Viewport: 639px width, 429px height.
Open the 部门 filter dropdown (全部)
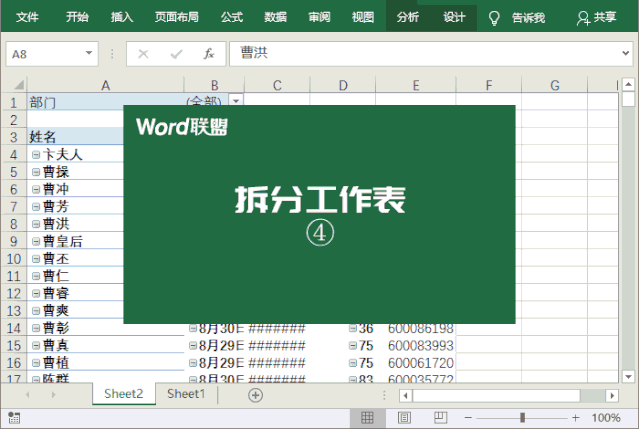pyautogui.click(x=236, y=101)
